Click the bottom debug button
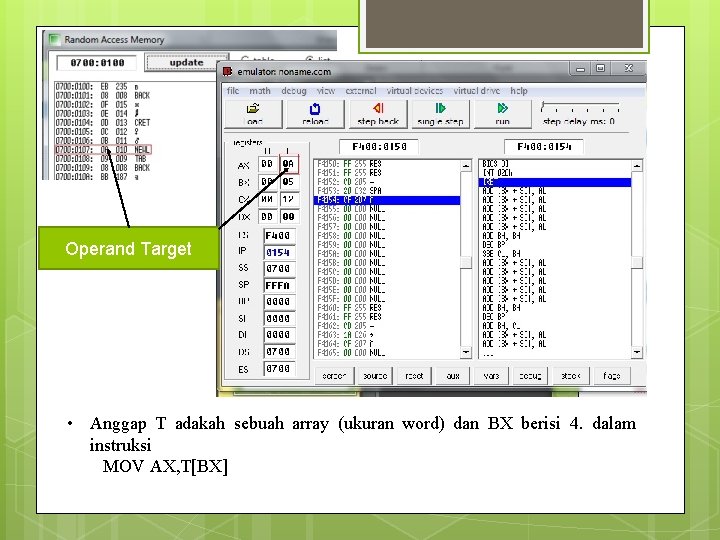The height and width of the screenshot is (540, 720). (530, 376)
